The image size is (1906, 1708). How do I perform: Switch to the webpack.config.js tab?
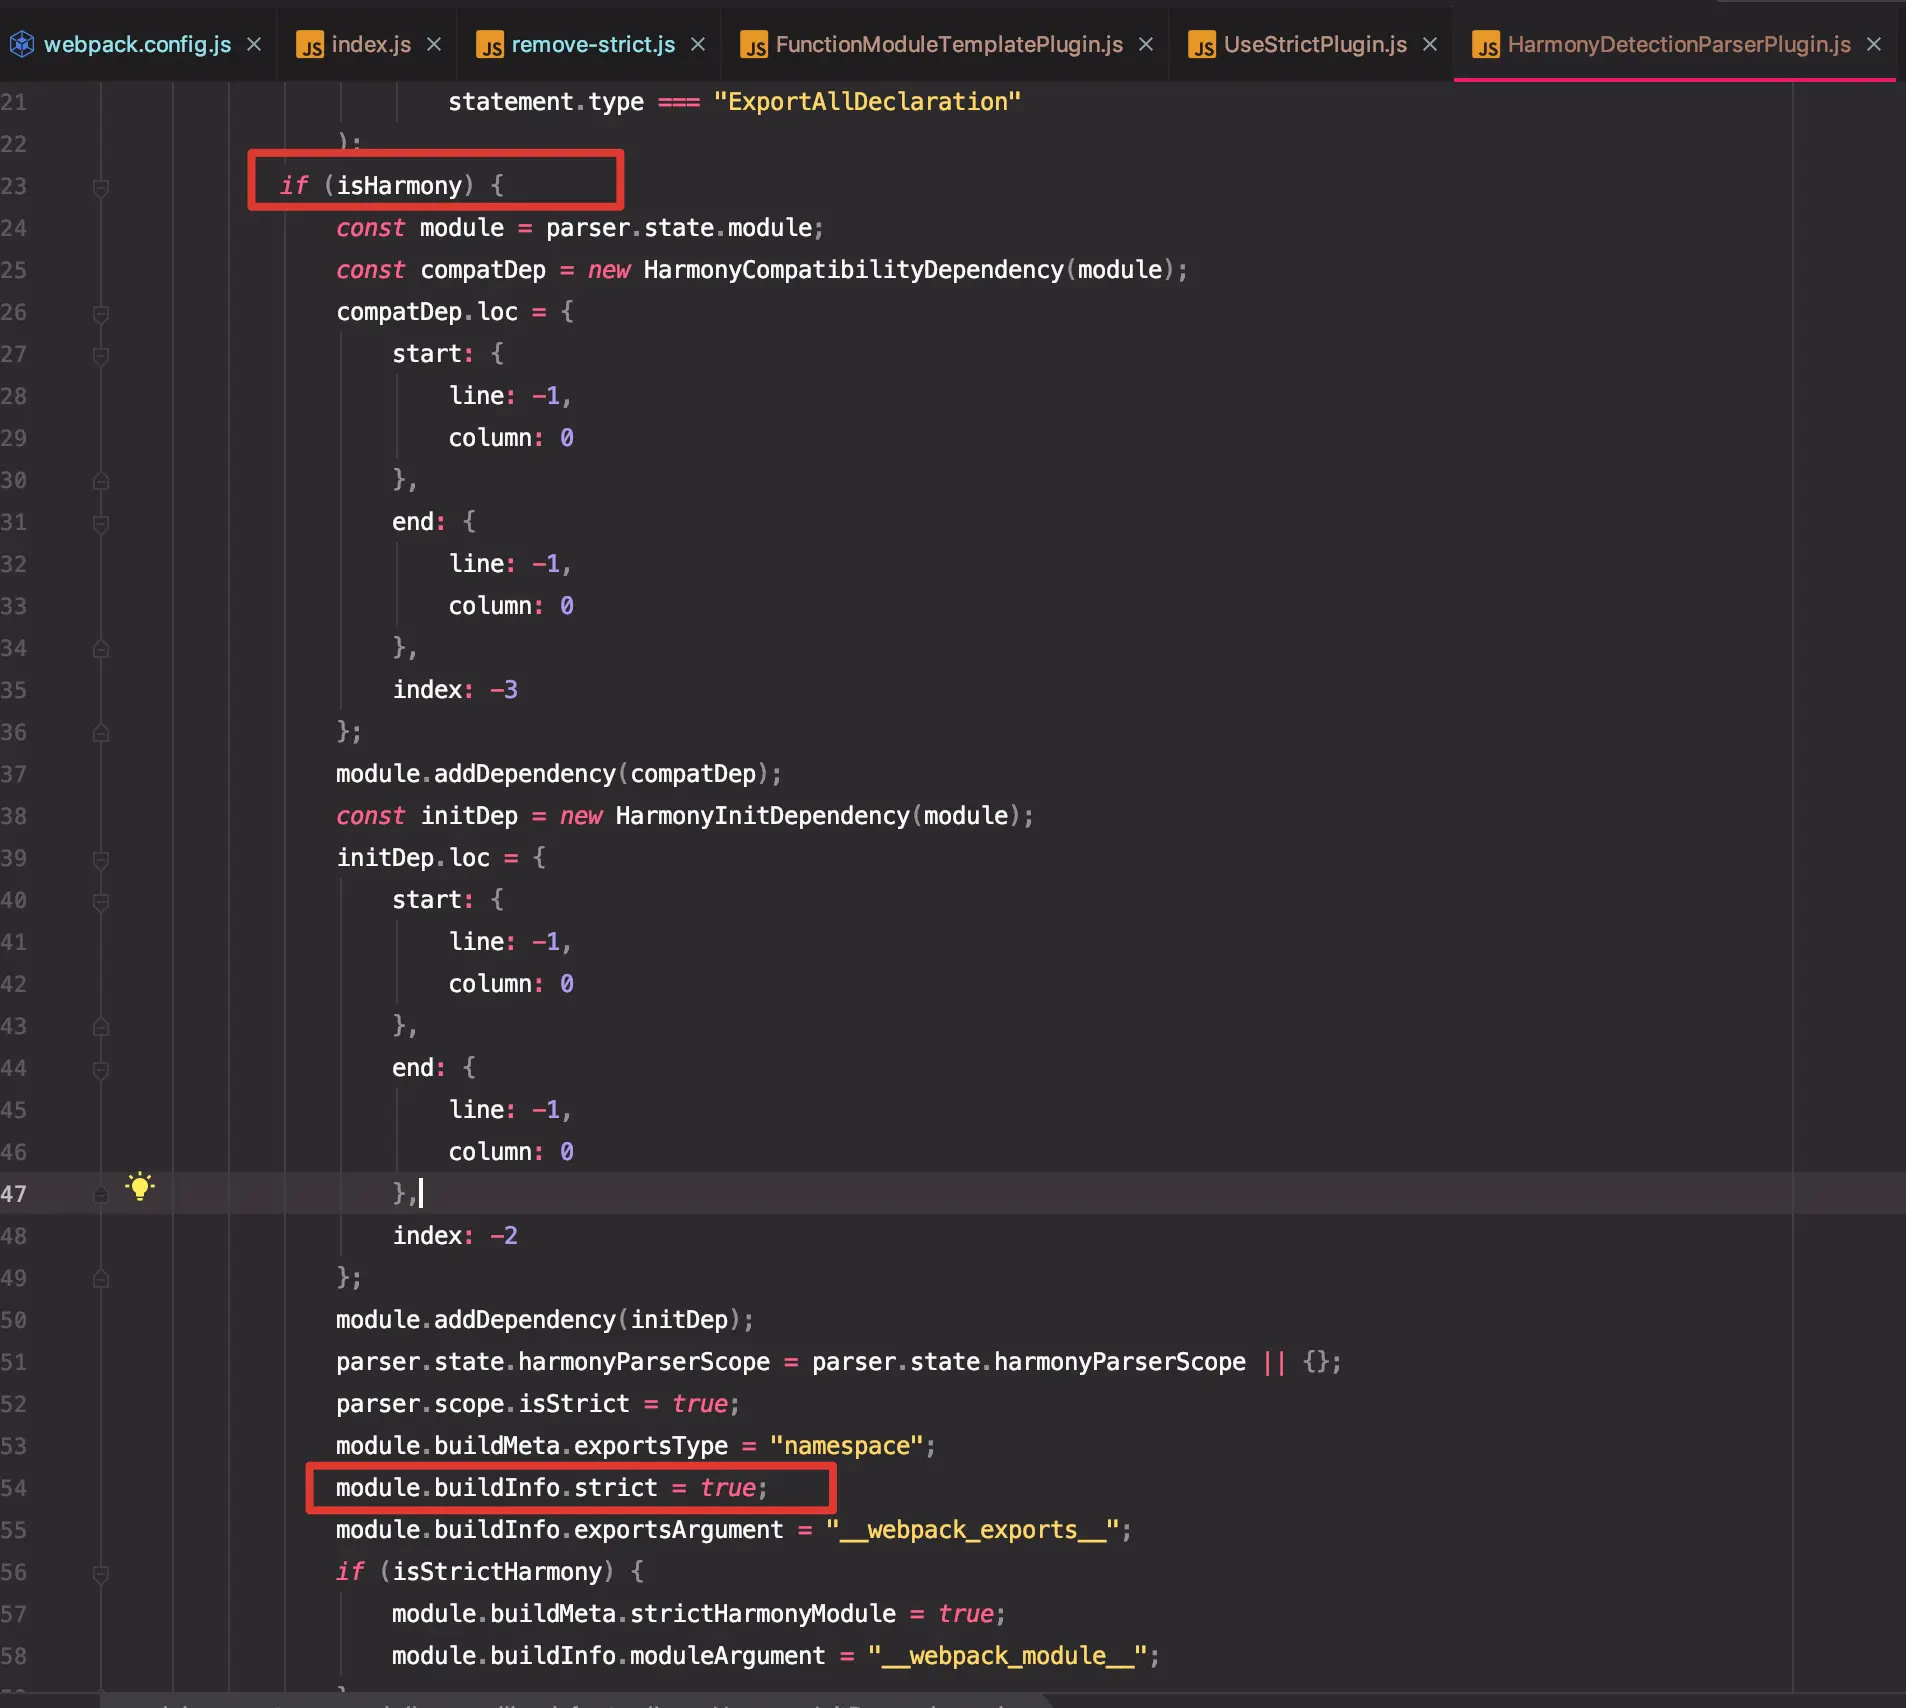[137, 44]
